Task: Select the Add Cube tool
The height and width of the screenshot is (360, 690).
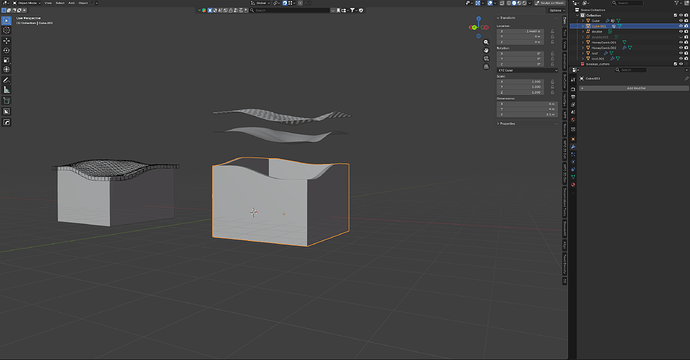Action: [x=6, y=101]
